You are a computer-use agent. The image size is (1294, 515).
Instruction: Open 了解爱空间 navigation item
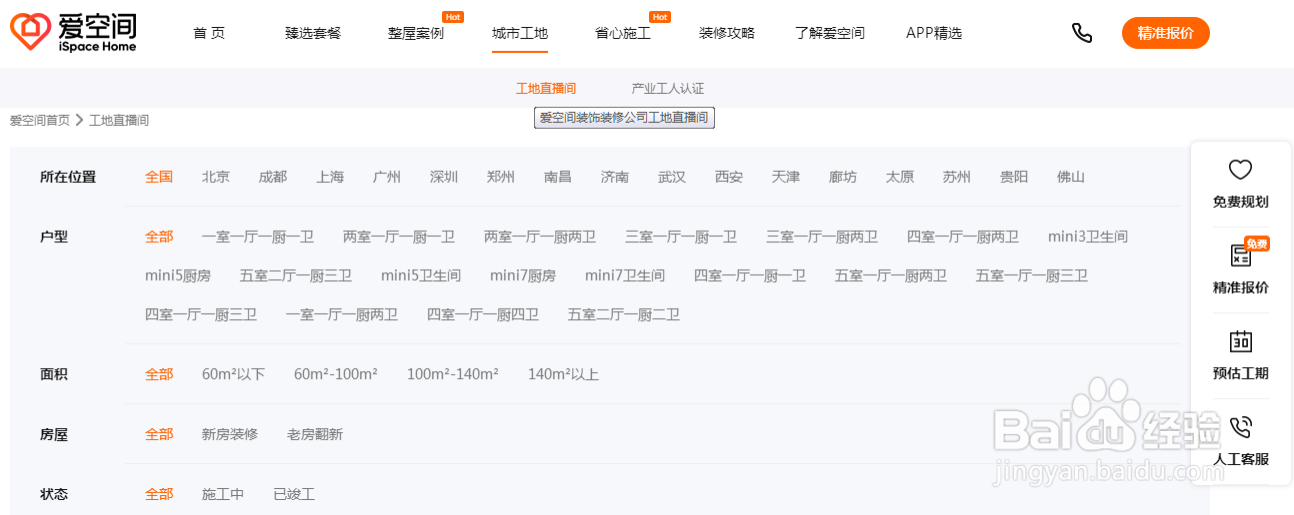pos(830,33)
